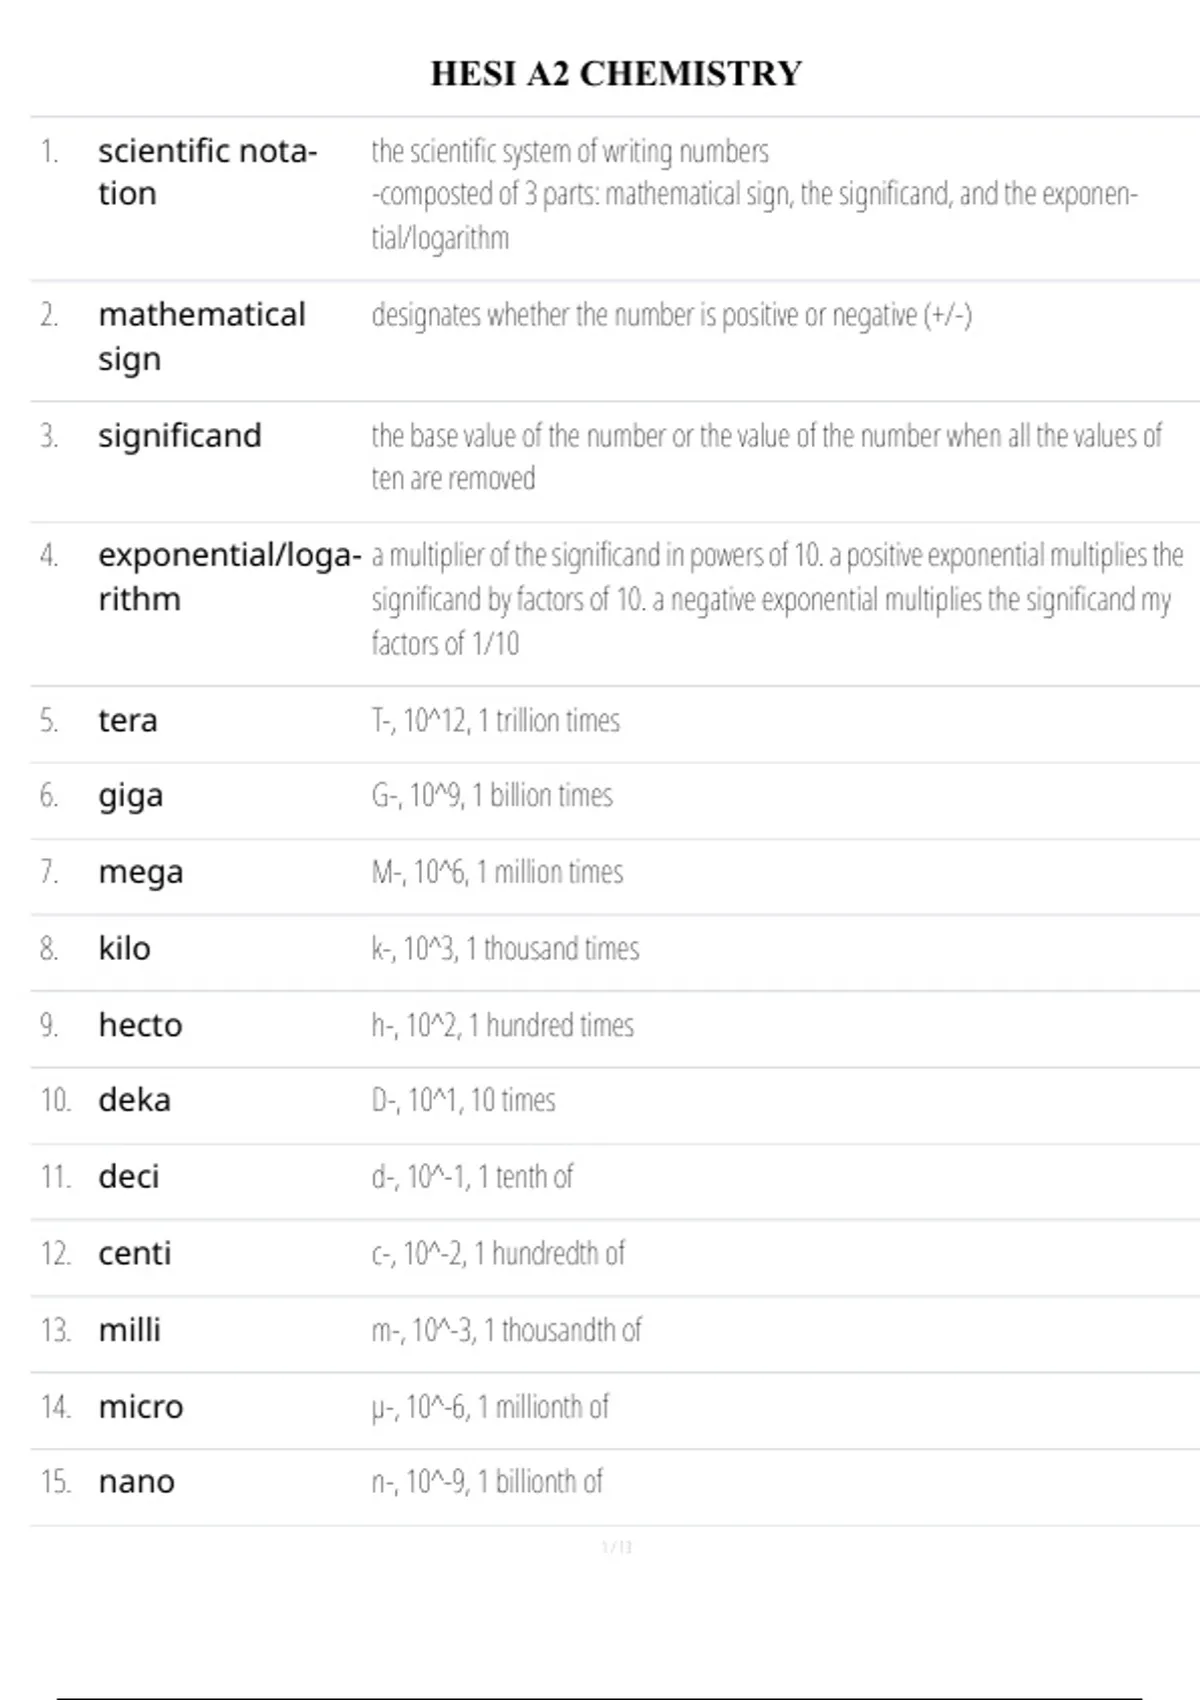Viewport: 1200px width, 1700px height.
Task: Select the "significand" term in row 3
Action: (x=180, y=436)
